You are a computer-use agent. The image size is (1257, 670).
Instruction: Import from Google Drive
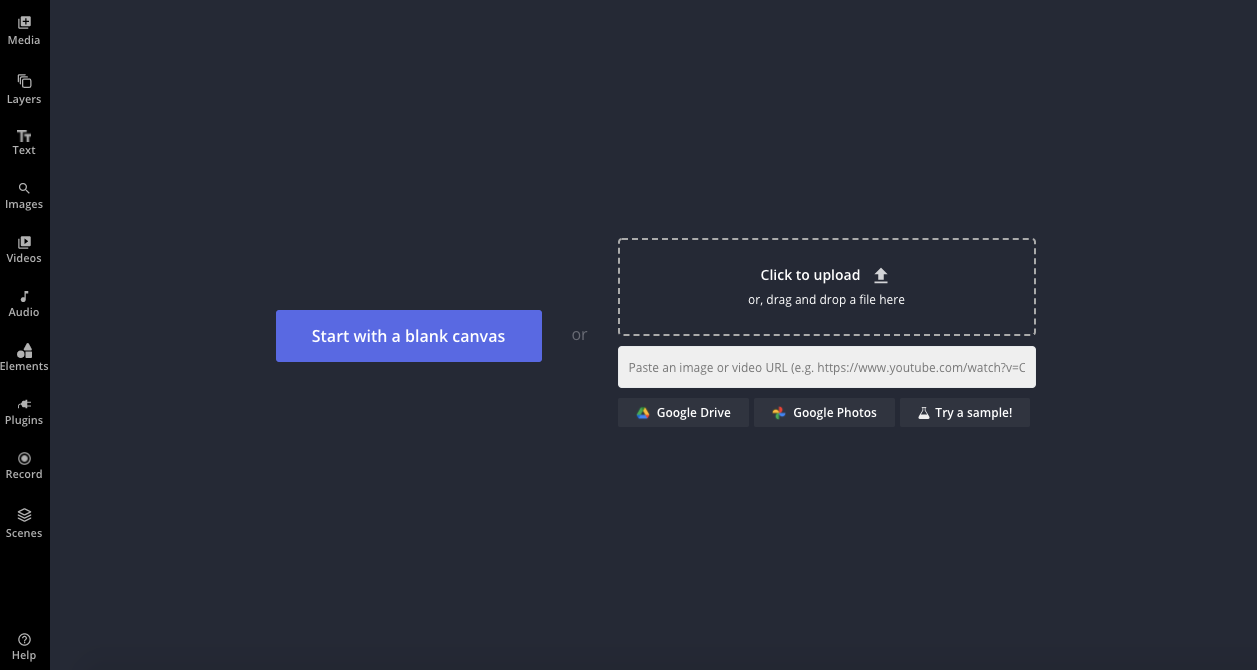click(683, 413)
